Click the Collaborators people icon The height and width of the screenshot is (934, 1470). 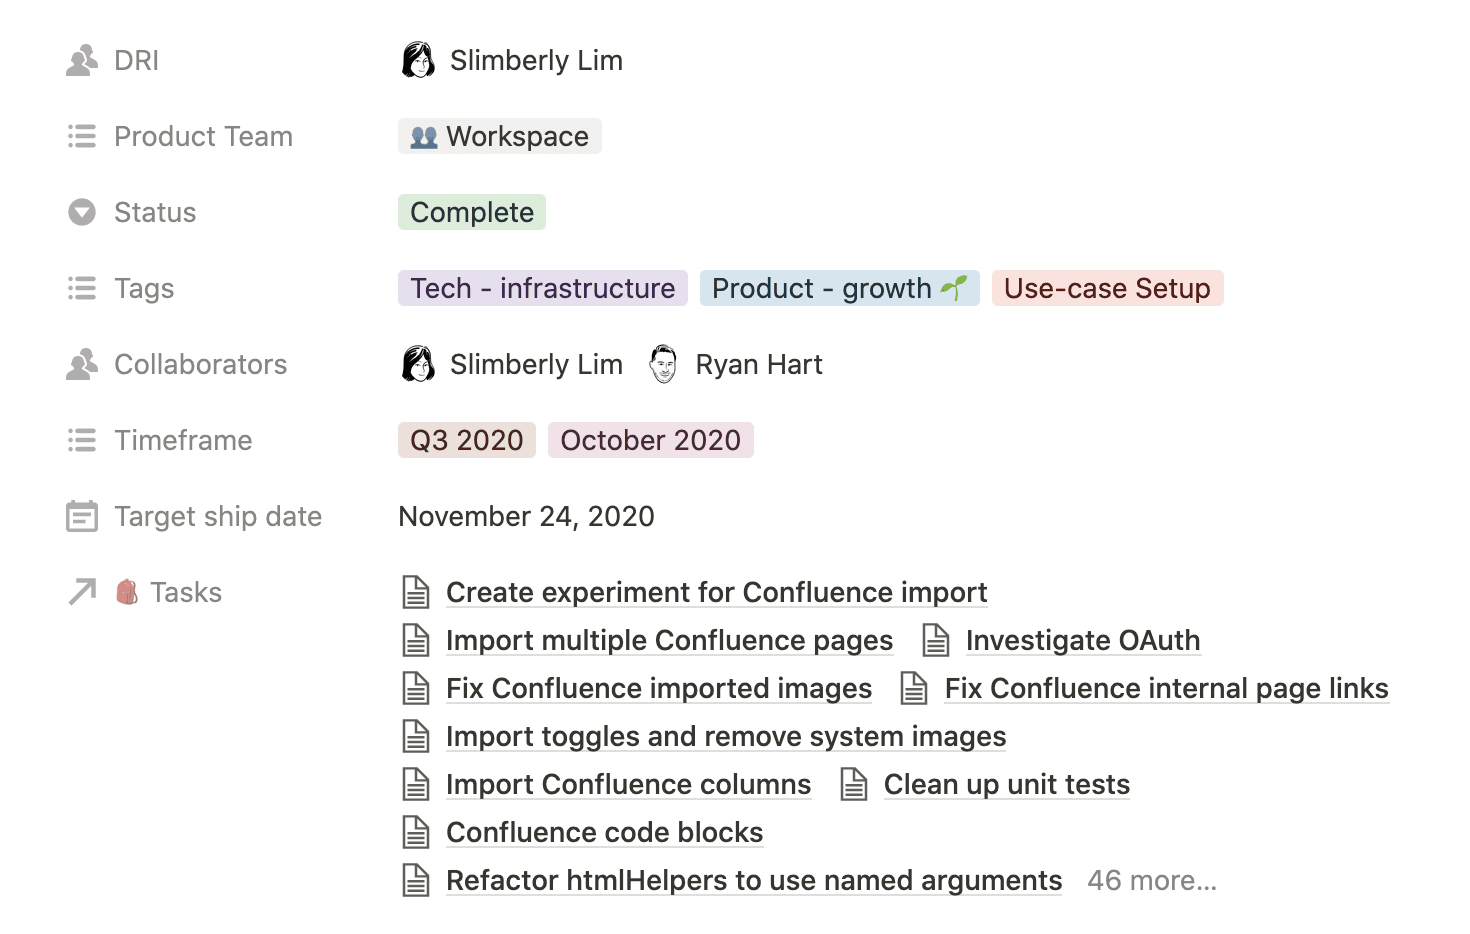(x=81, y=364)
